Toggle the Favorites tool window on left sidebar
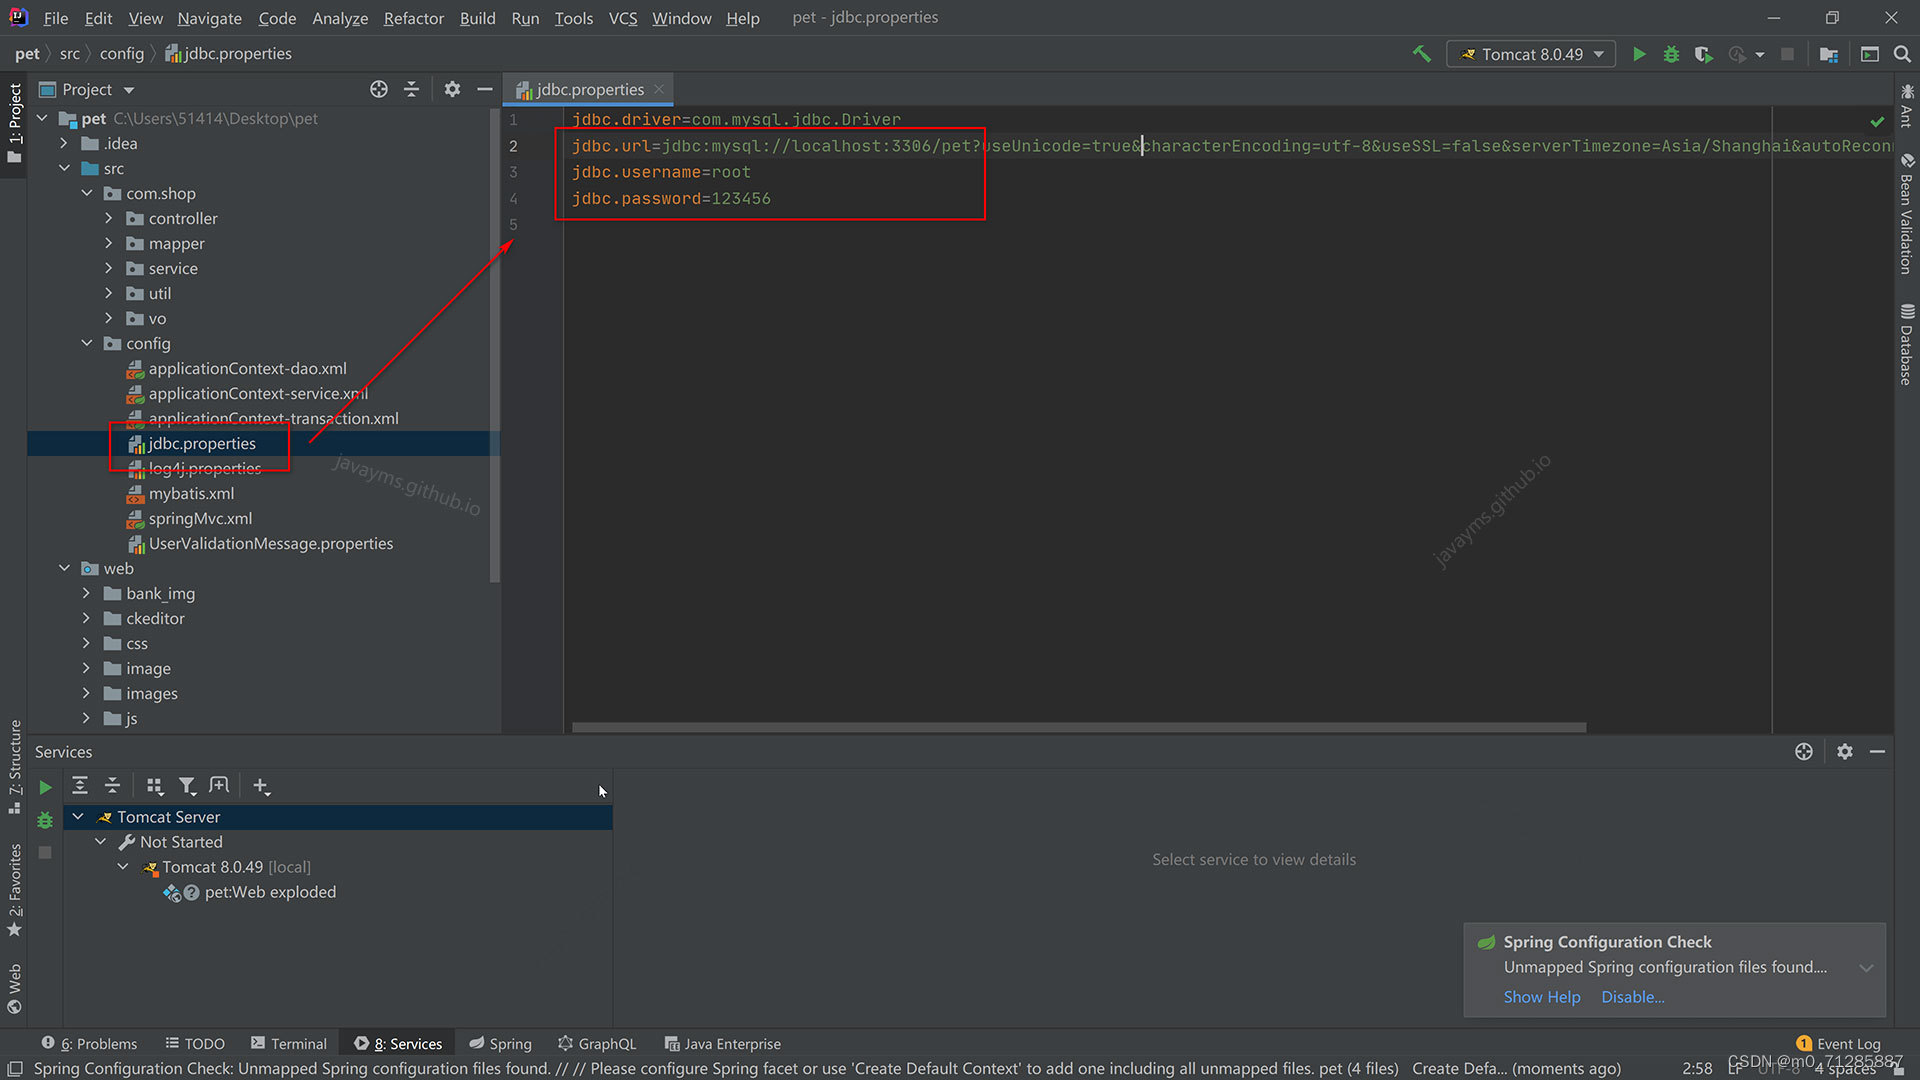Viewport: 1920px width, 1080px height. pos(14,890)
